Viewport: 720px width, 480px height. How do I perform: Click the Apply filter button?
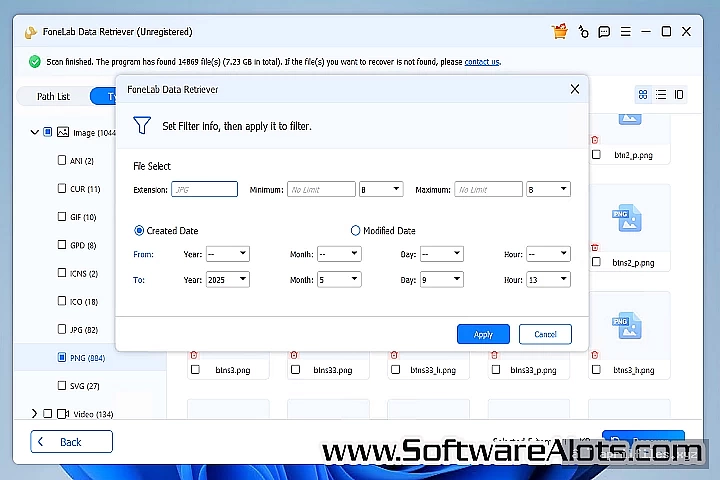483,334
